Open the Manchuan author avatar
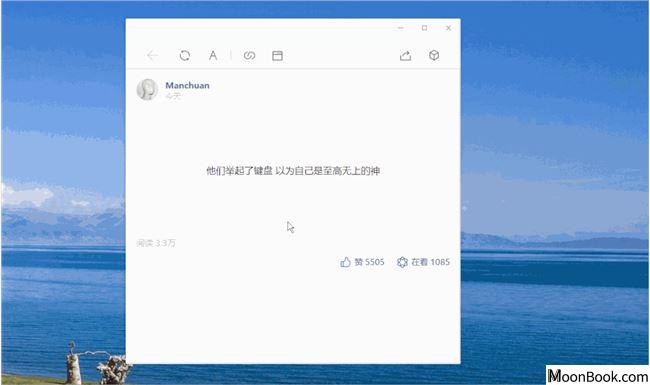The image size is (650, 385). point(147,90)
